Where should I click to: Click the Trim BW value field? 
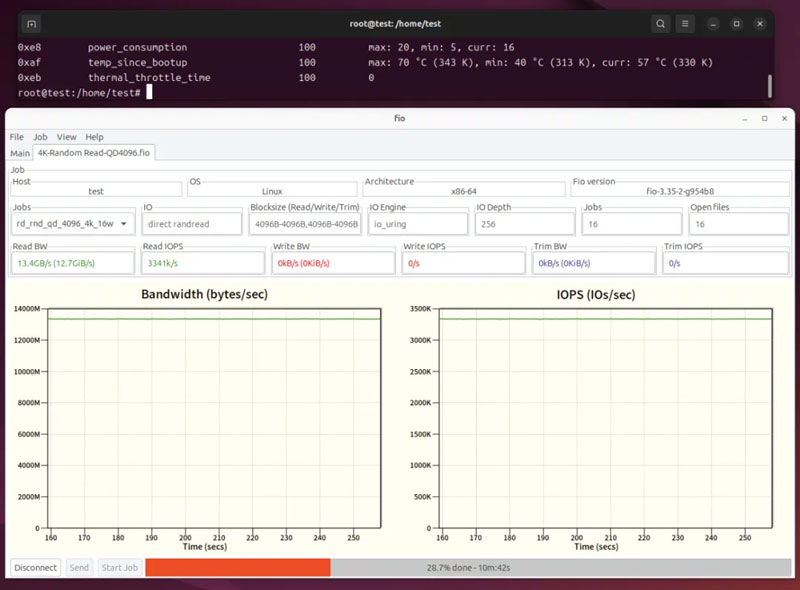coord(594,263)
